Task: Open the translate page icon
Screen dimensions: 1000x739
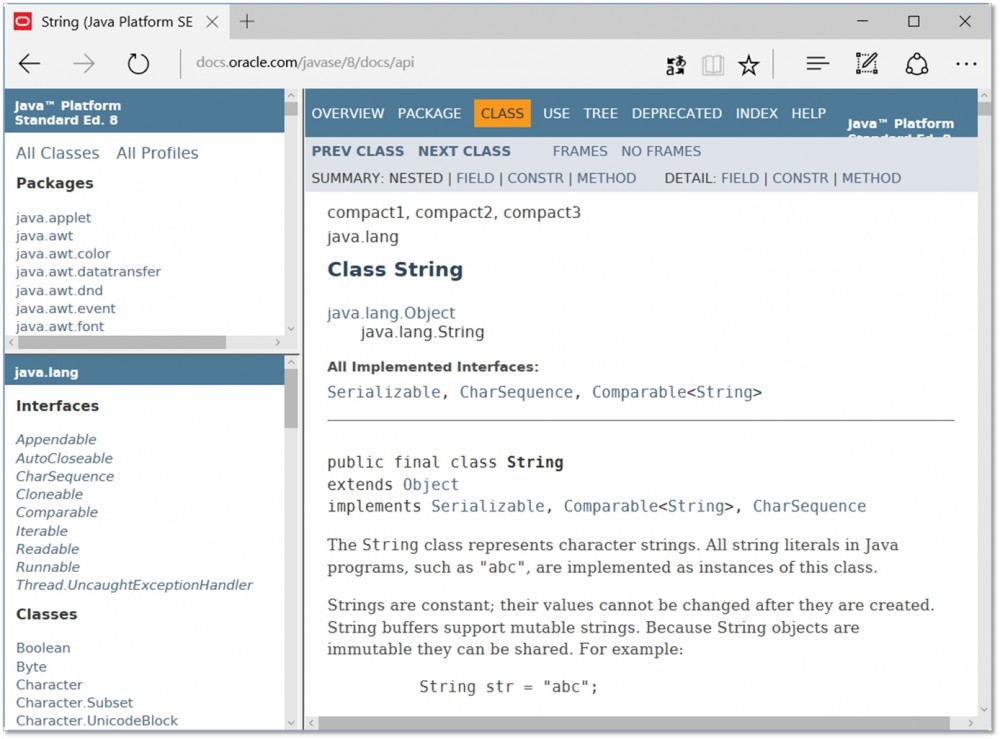Action: [675, 64]
